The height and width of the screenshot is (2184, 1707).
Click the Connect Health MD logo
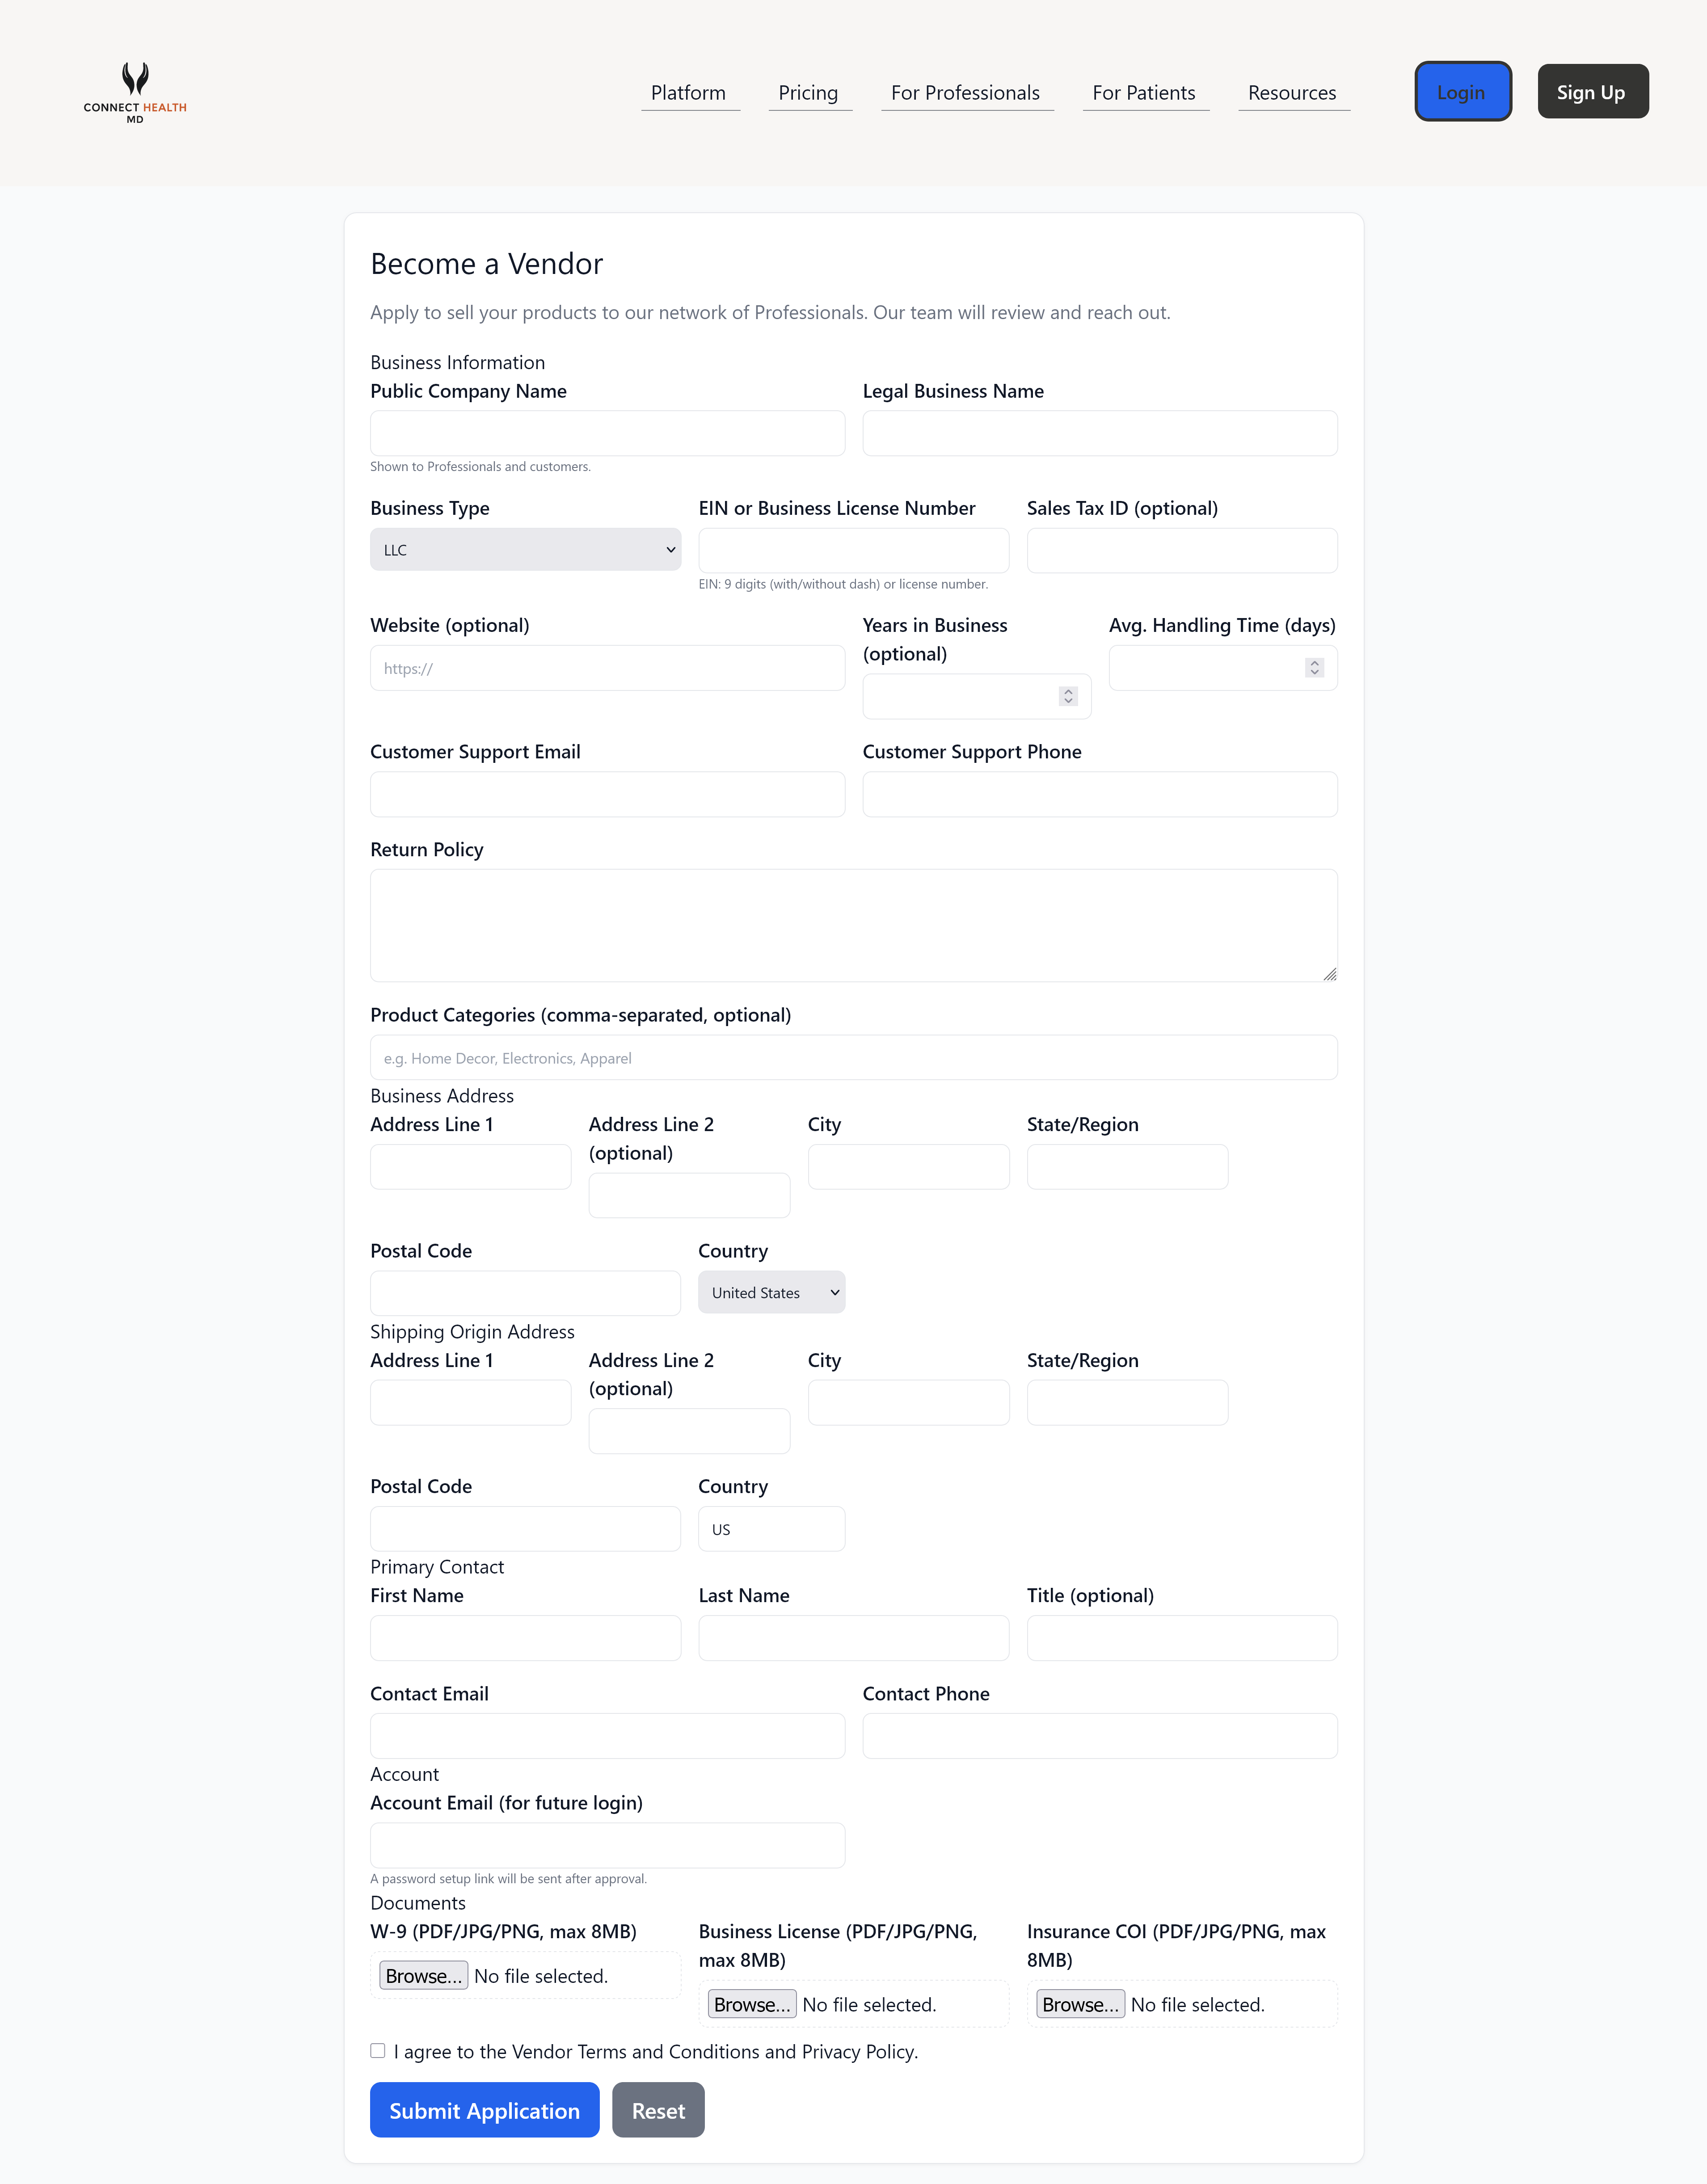(x=136, y=92)
